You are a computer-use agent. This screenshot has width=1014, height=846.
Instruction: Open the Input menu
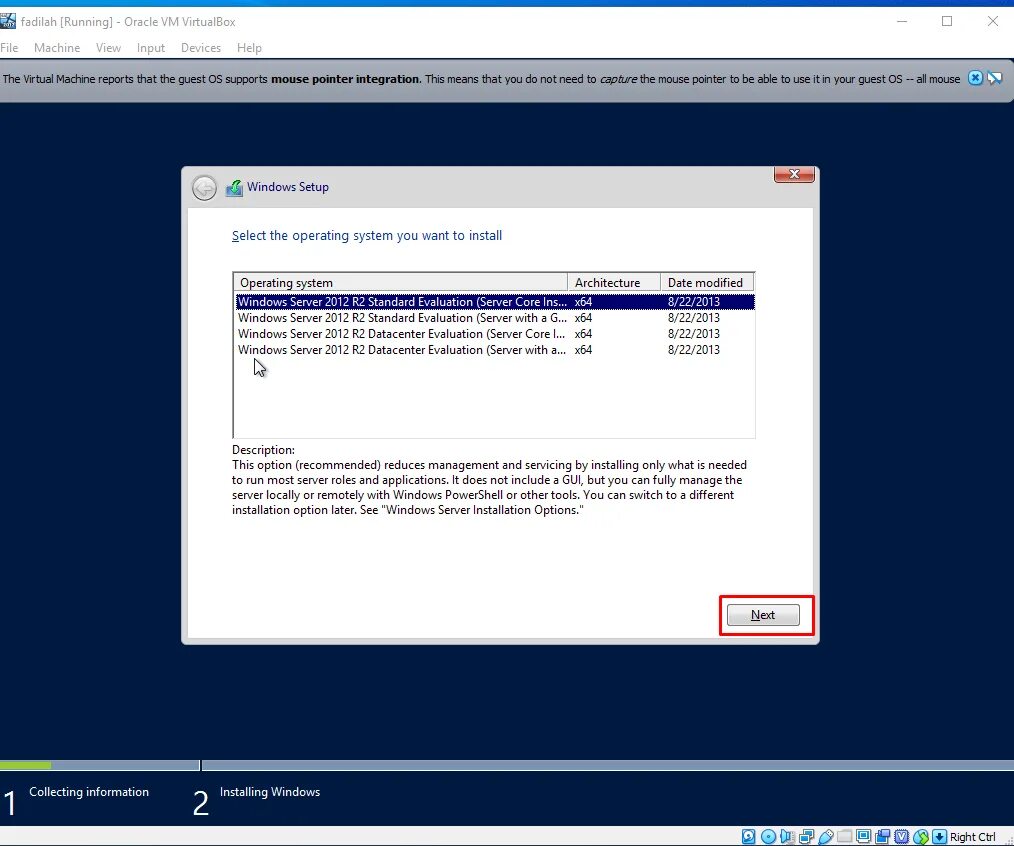click(x=151, y=48)
